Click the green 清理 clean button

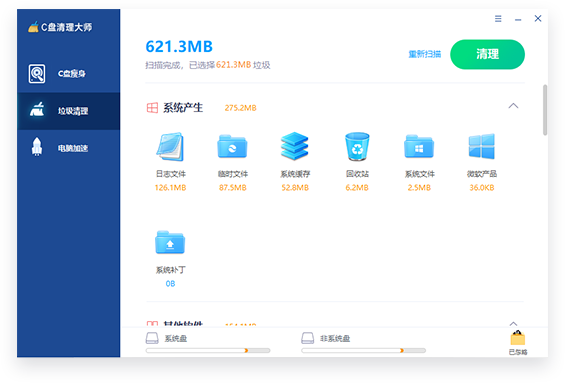[487, 54]
